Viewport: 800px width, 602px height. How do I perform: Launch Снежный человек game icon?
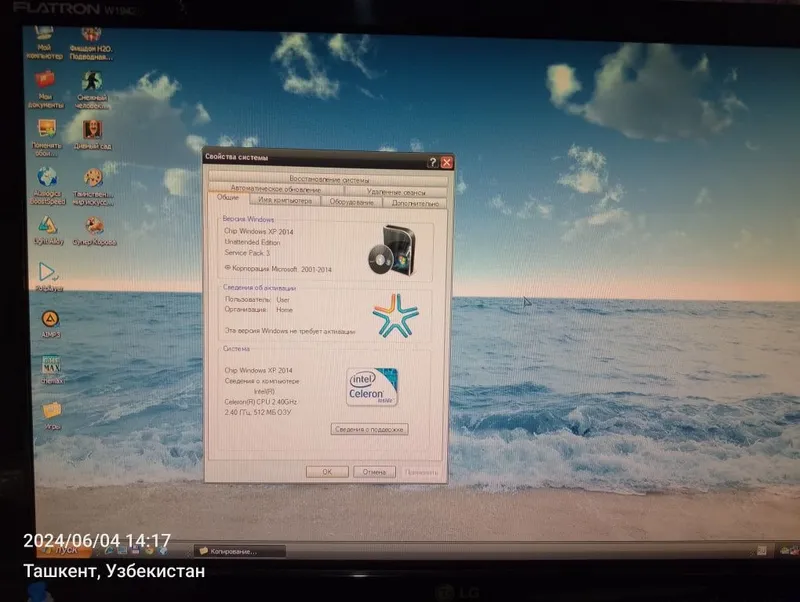[92, 89]
